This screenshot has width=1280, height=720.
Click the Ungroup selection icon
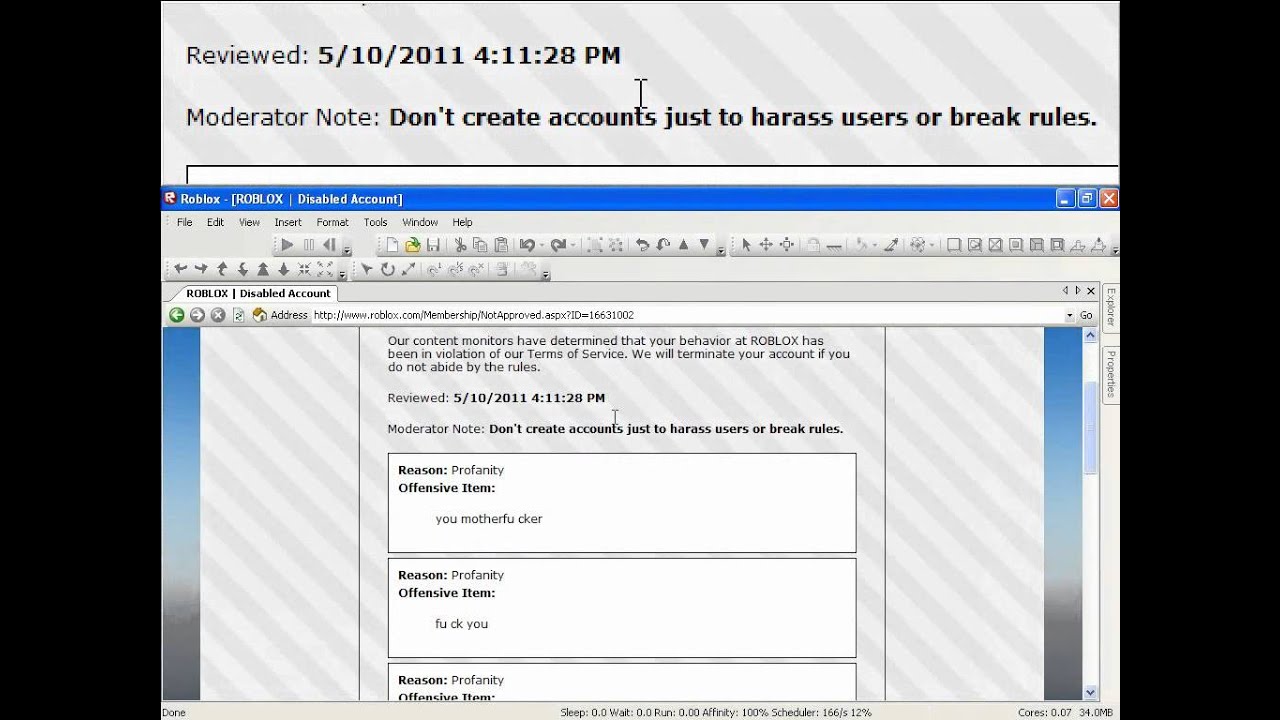coord(616,245)
